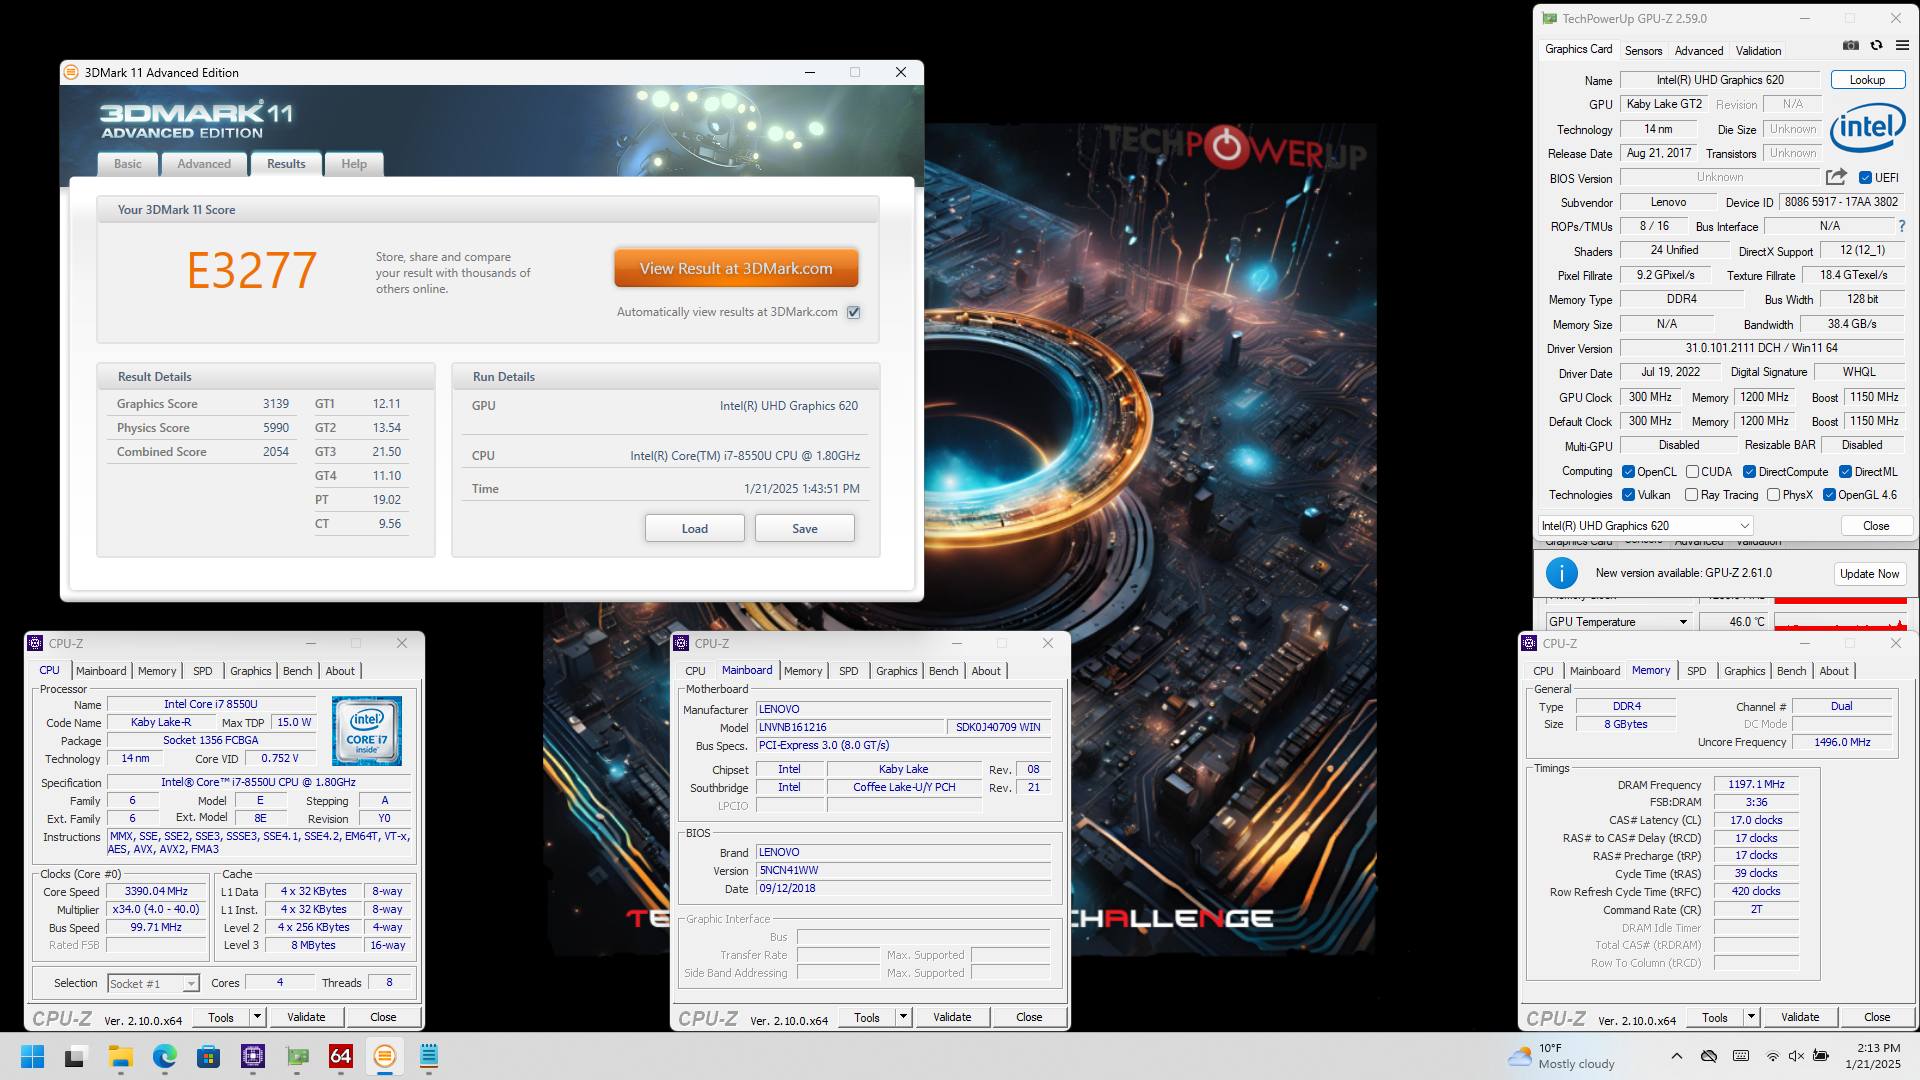
Task: Click the Save button in Run Details
Action: (805, 529)
